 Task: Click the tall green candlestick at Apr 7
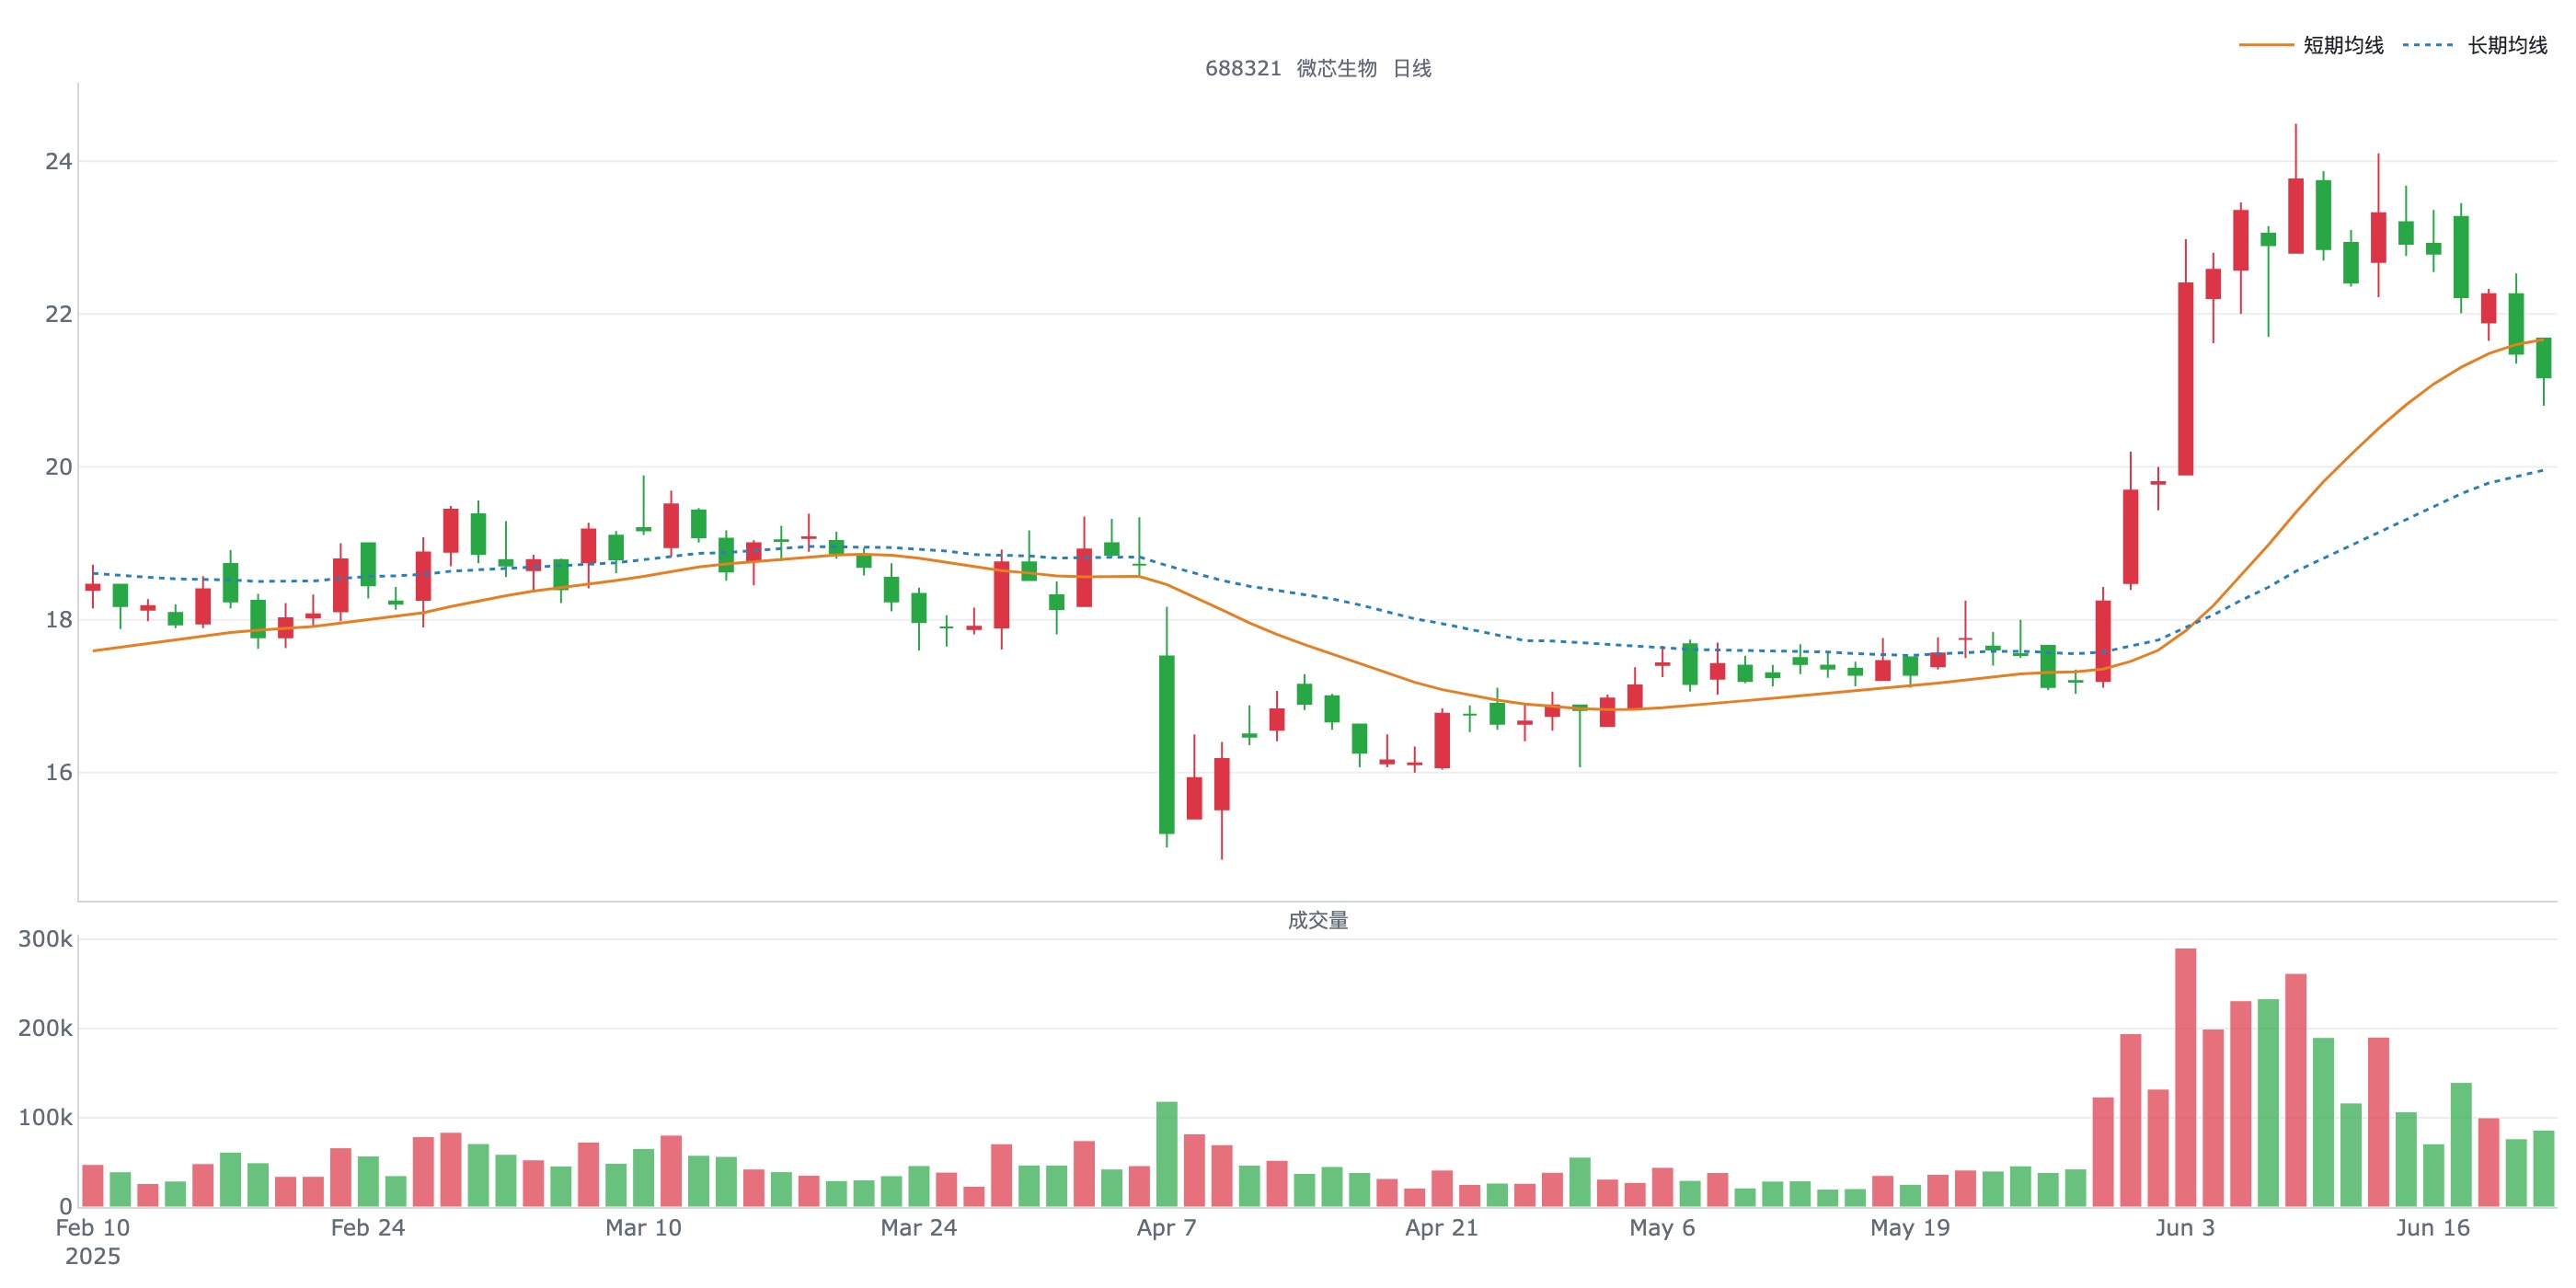(1166, 744)
